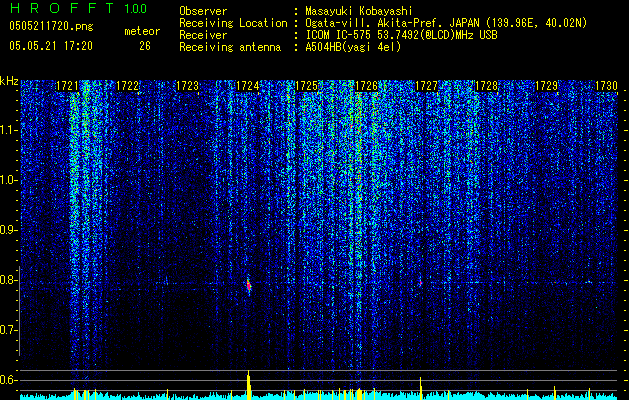629x400 pixels.
Task: Click the 1725 time axis label
Action: [x=306, y=86]
